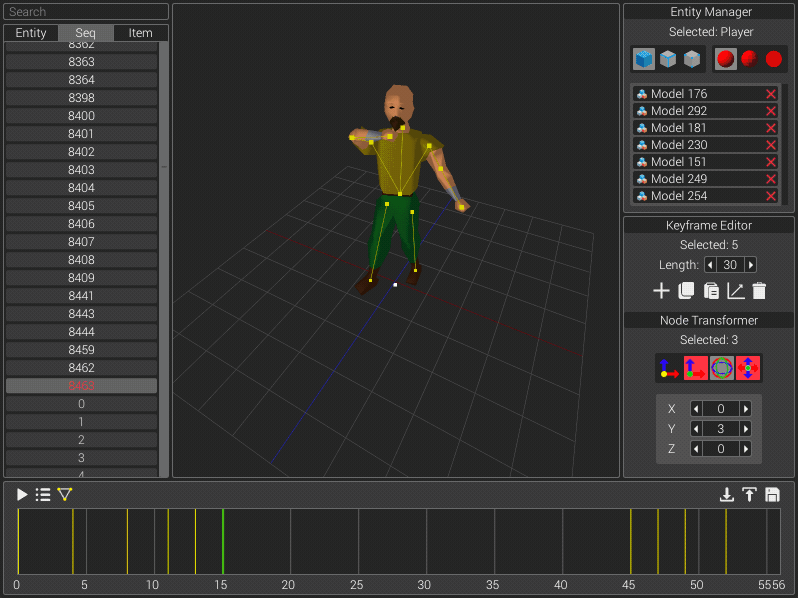Click the Length input field showing 30
This screenshot has height=598, width=798.
pyautogui.click(x=730, y=265)
